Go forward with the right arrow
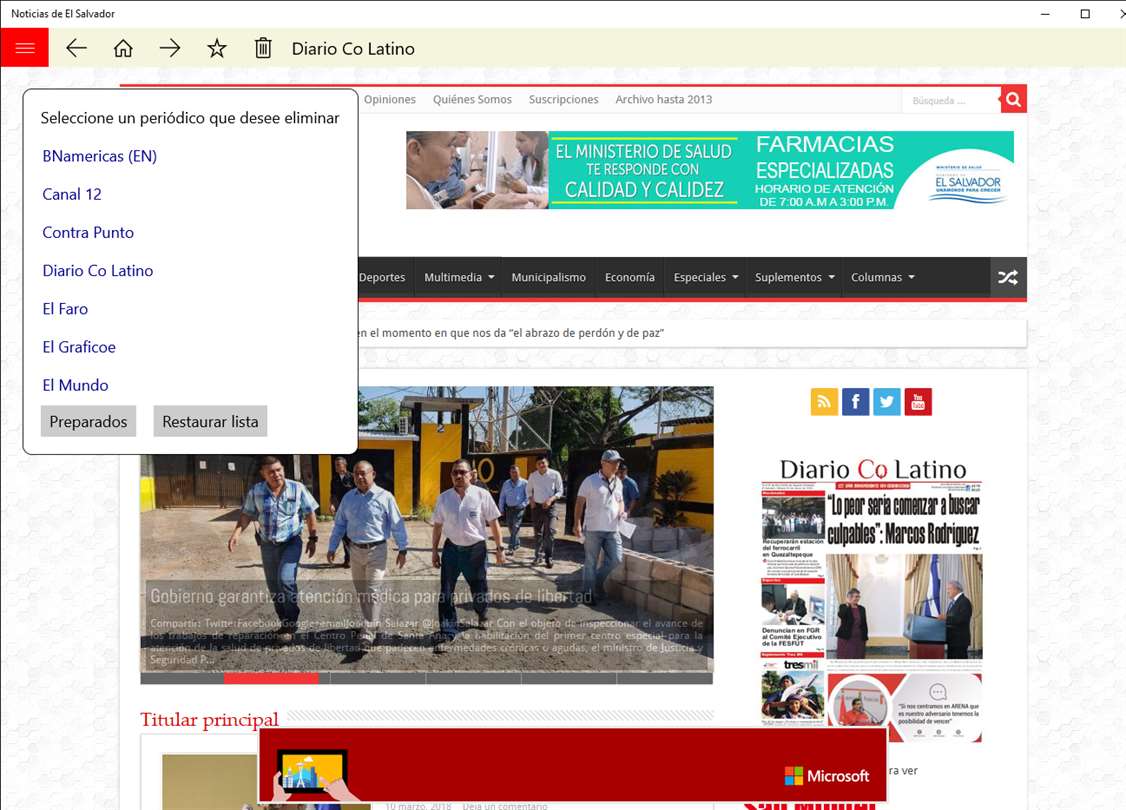This screenshot has height=810, width=1126. point(170,48)
